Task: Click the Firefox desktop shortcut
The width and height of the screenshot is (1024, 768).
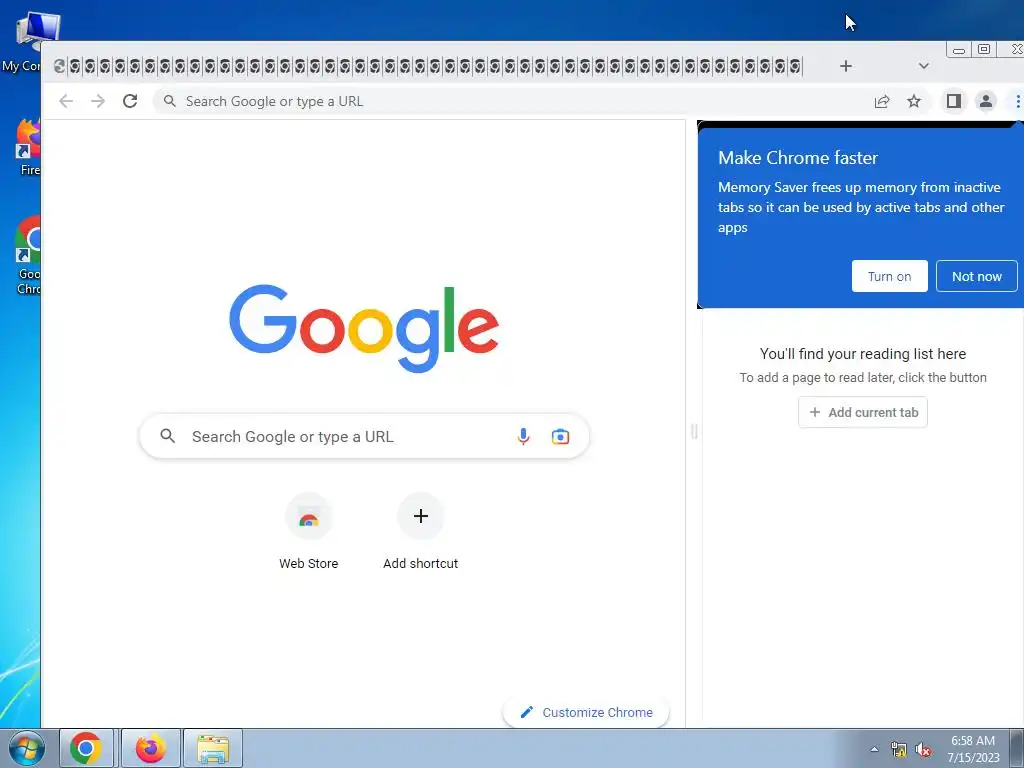Action: pos(26,148)
